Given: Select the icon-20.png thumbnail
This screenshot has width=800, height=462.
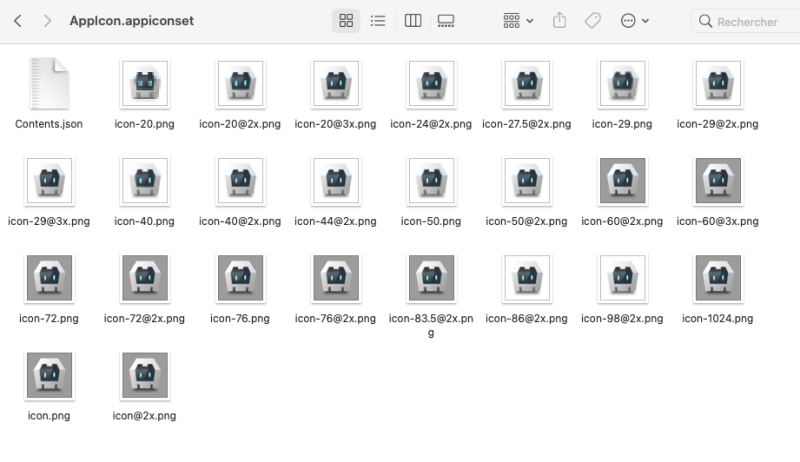Looking at the screenshot, I should [x=145, y=84].
